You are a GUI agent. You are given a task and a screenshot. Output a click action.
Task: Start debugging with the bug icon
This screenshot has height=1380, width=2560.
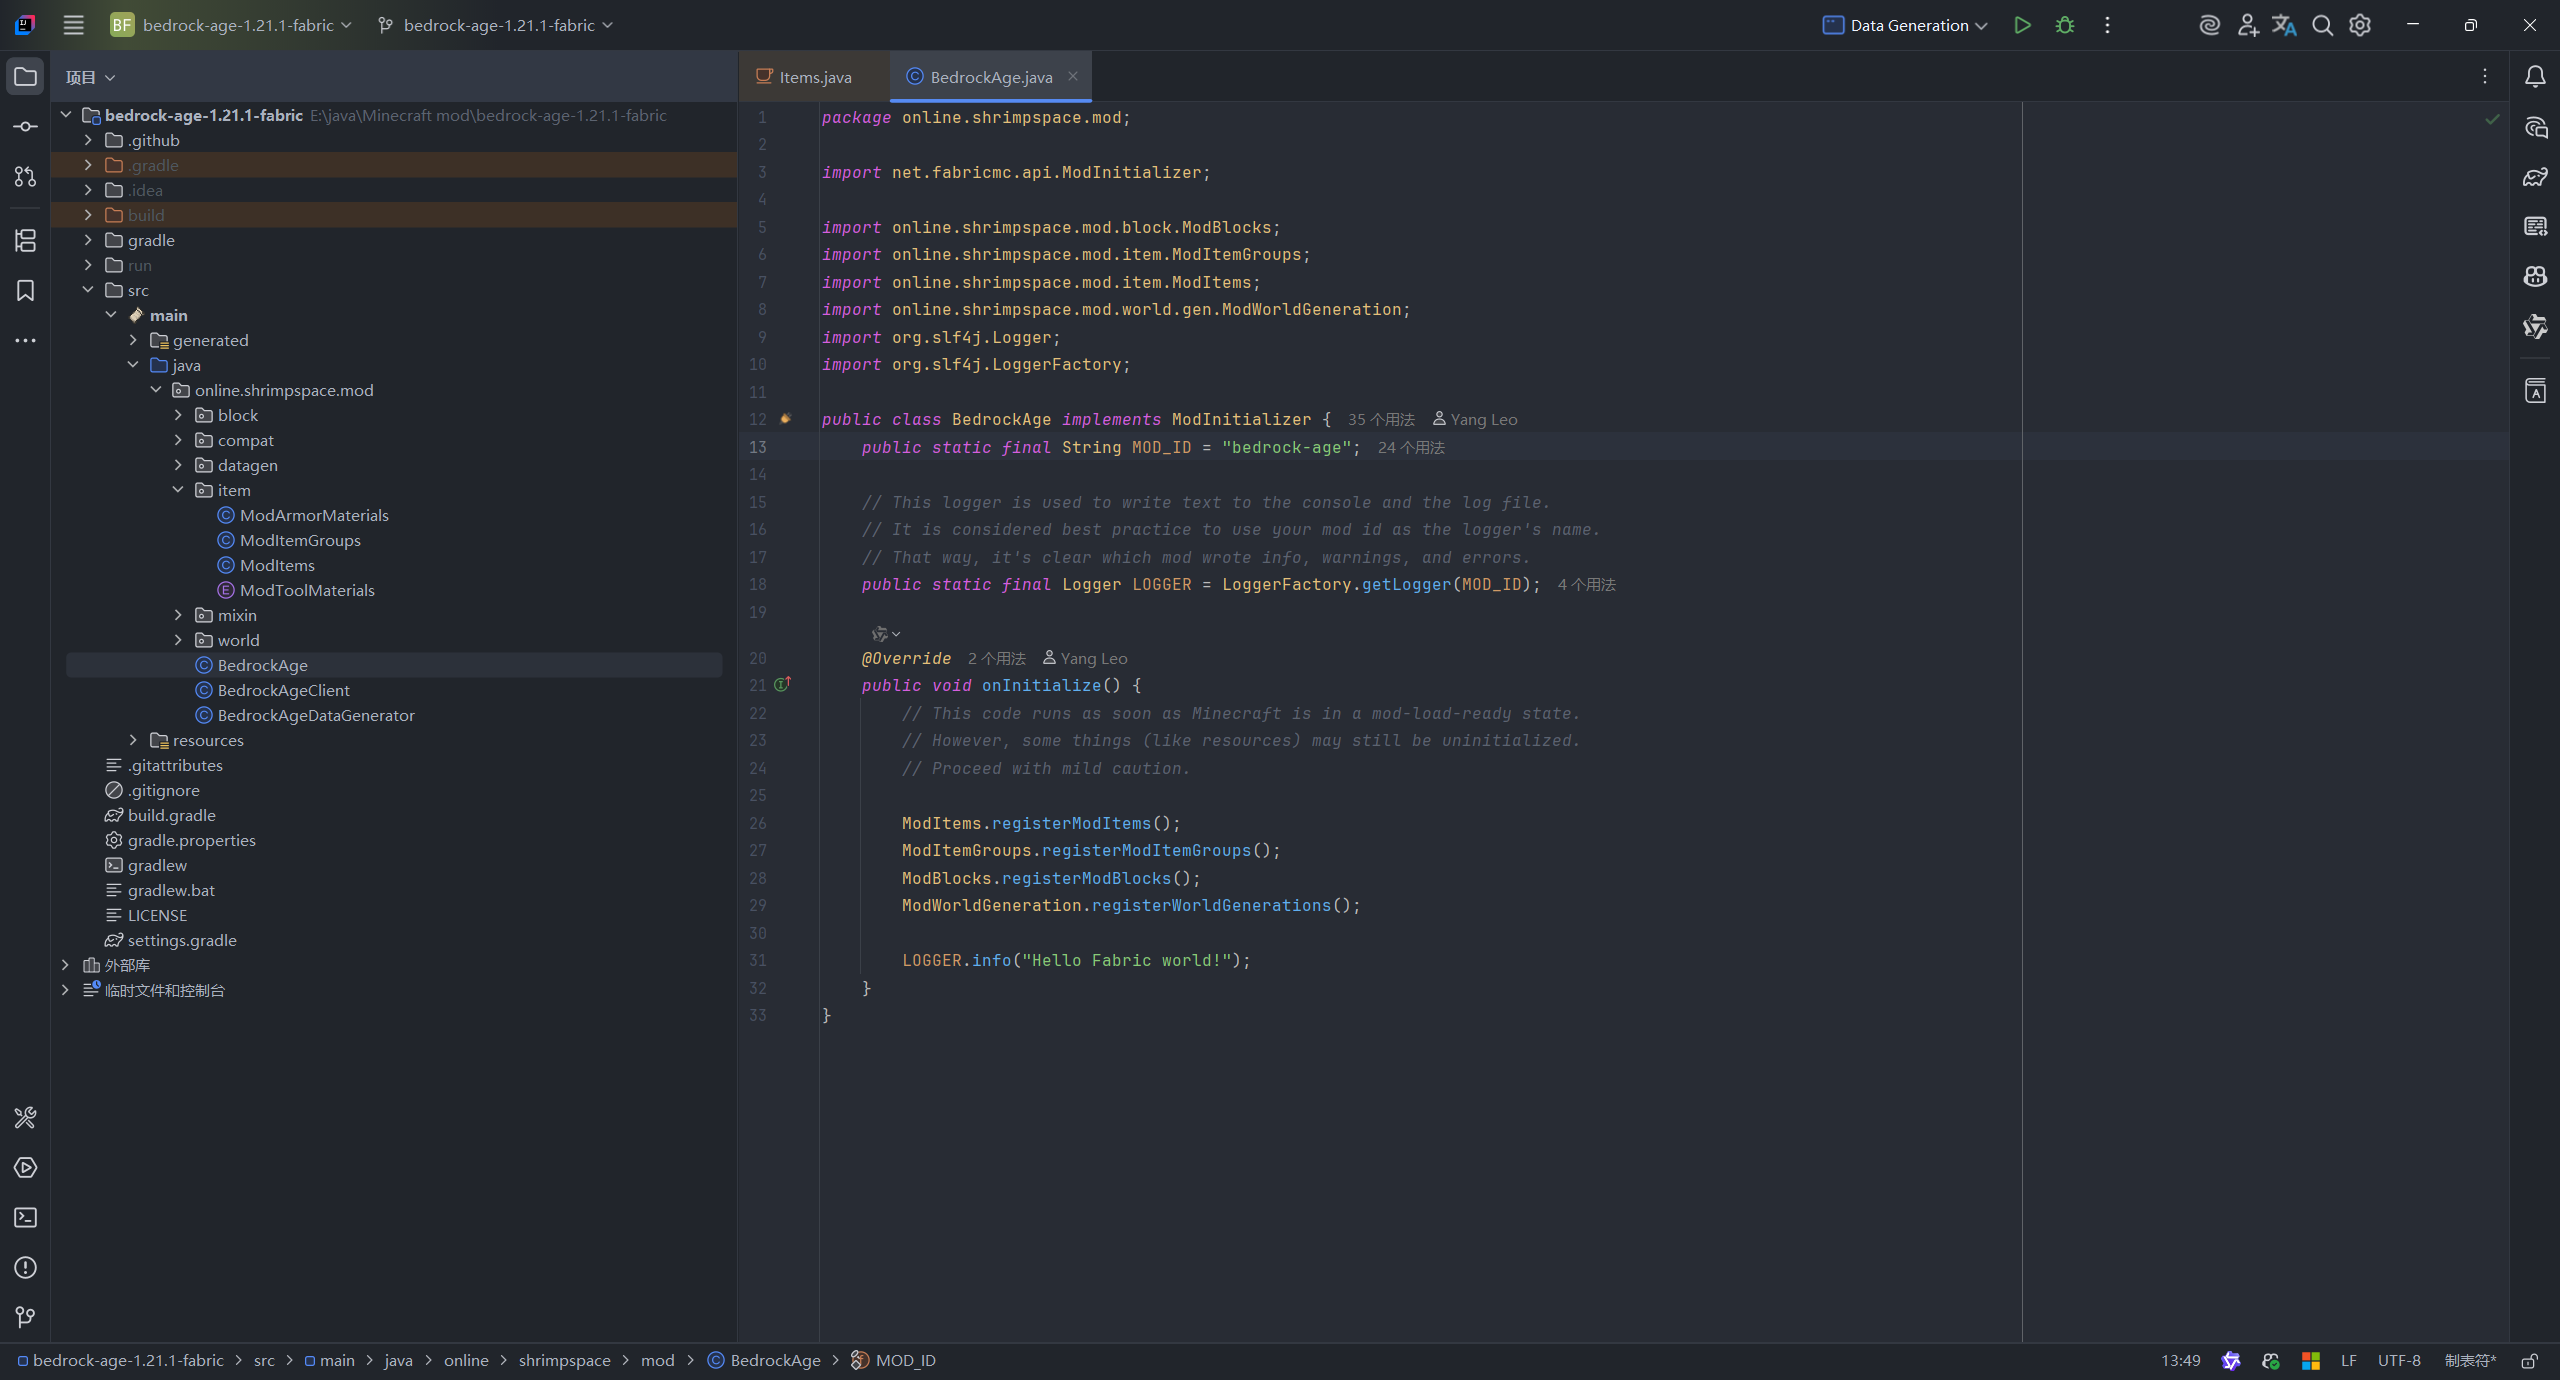pyautogui.click(x=2064, y=25)
